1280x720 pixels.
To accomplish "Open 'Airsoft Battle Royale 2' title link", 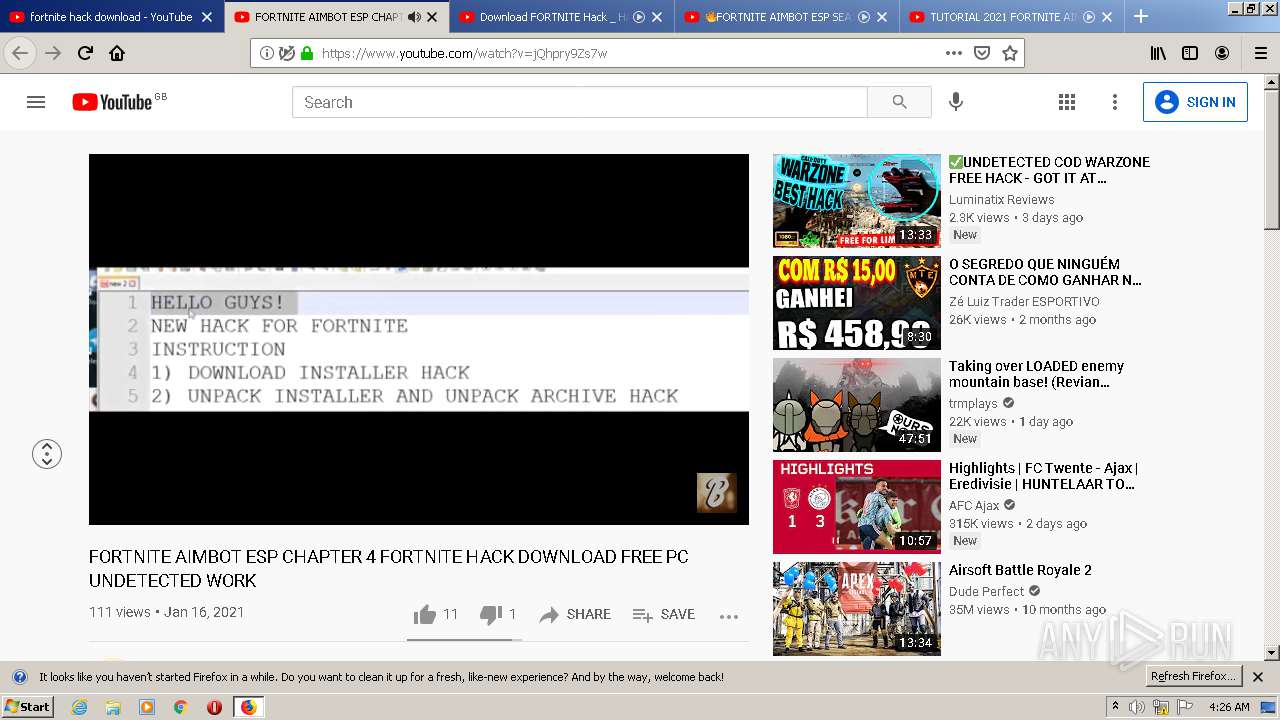I will pyautogui.click(x=1020, y=570).
